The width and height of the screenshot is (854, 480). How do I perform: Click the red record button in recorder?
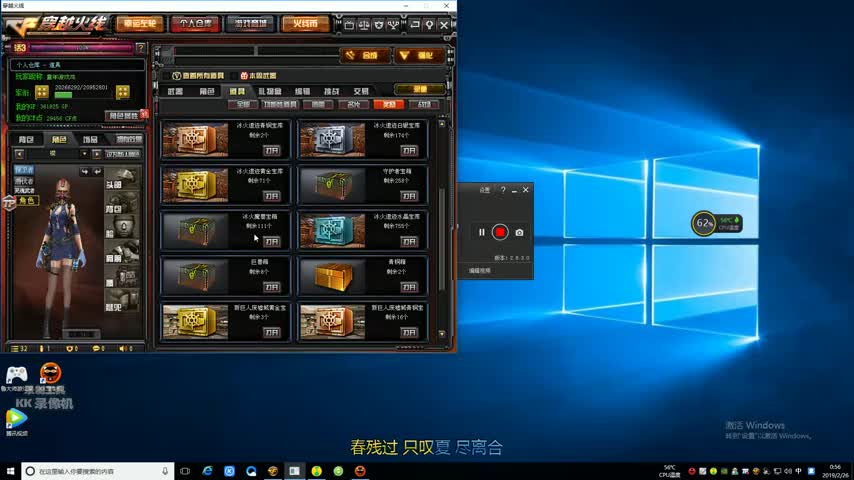500,232
